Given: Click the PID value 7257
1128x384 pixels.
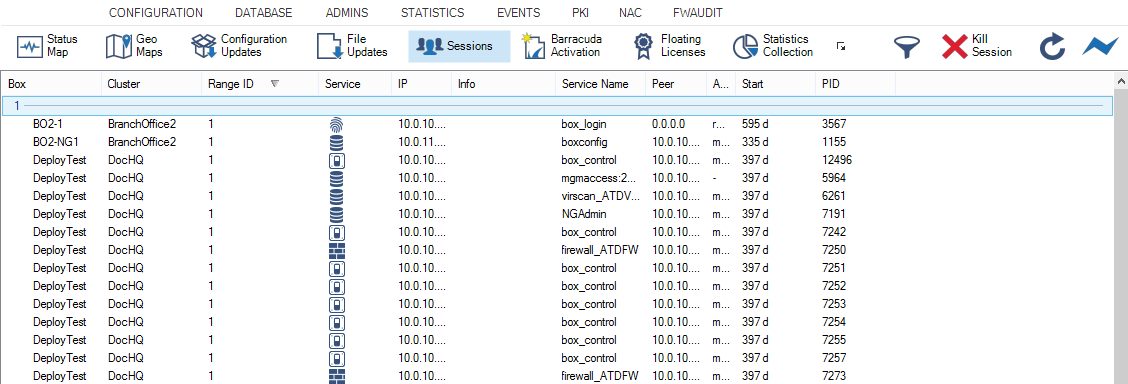Looking at the screenshot, I should click(x=835, y=358).
